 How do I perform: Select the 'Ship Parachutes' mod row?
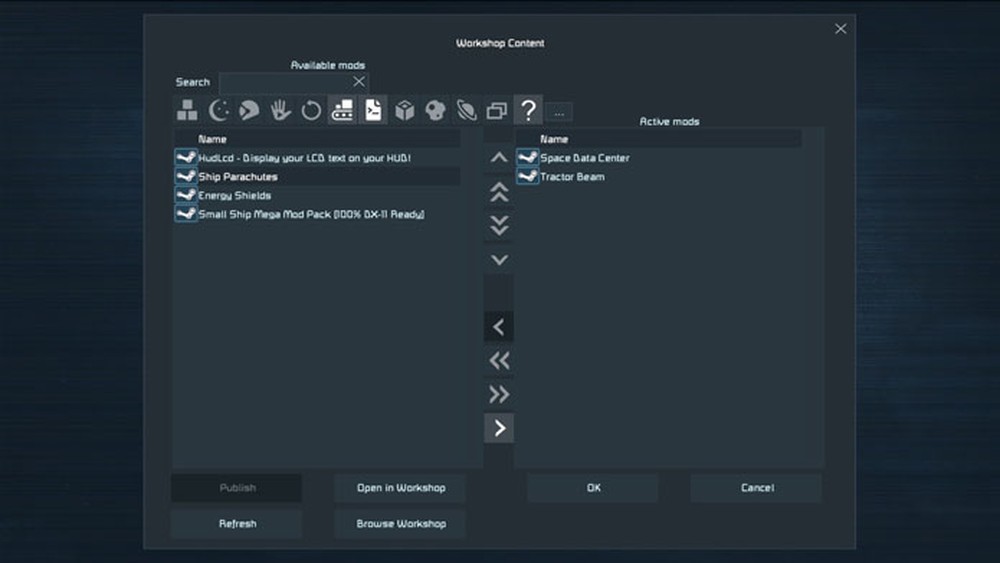click(x=317, y=177)
